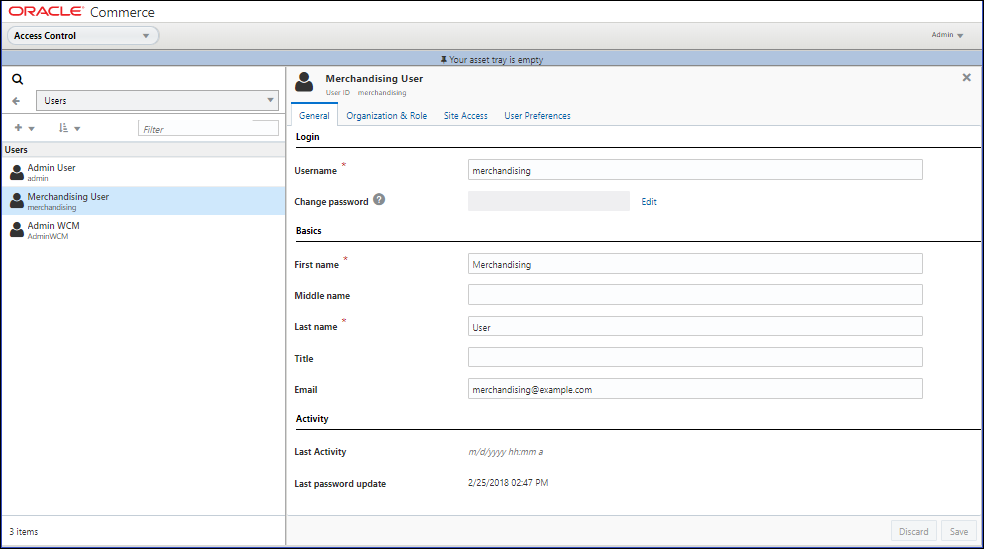Viewport: 984px width, 549px height.
Task: Select Admin WCM in the list
Action: pos(143,230)
